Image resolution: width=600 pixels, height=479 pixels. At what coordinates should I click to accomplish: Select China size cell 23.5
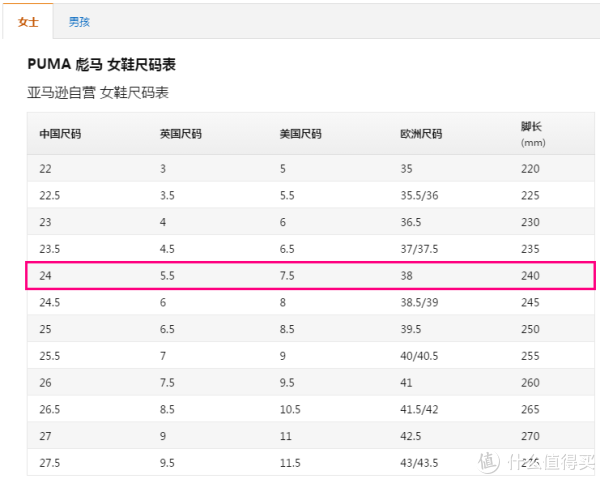50,249
